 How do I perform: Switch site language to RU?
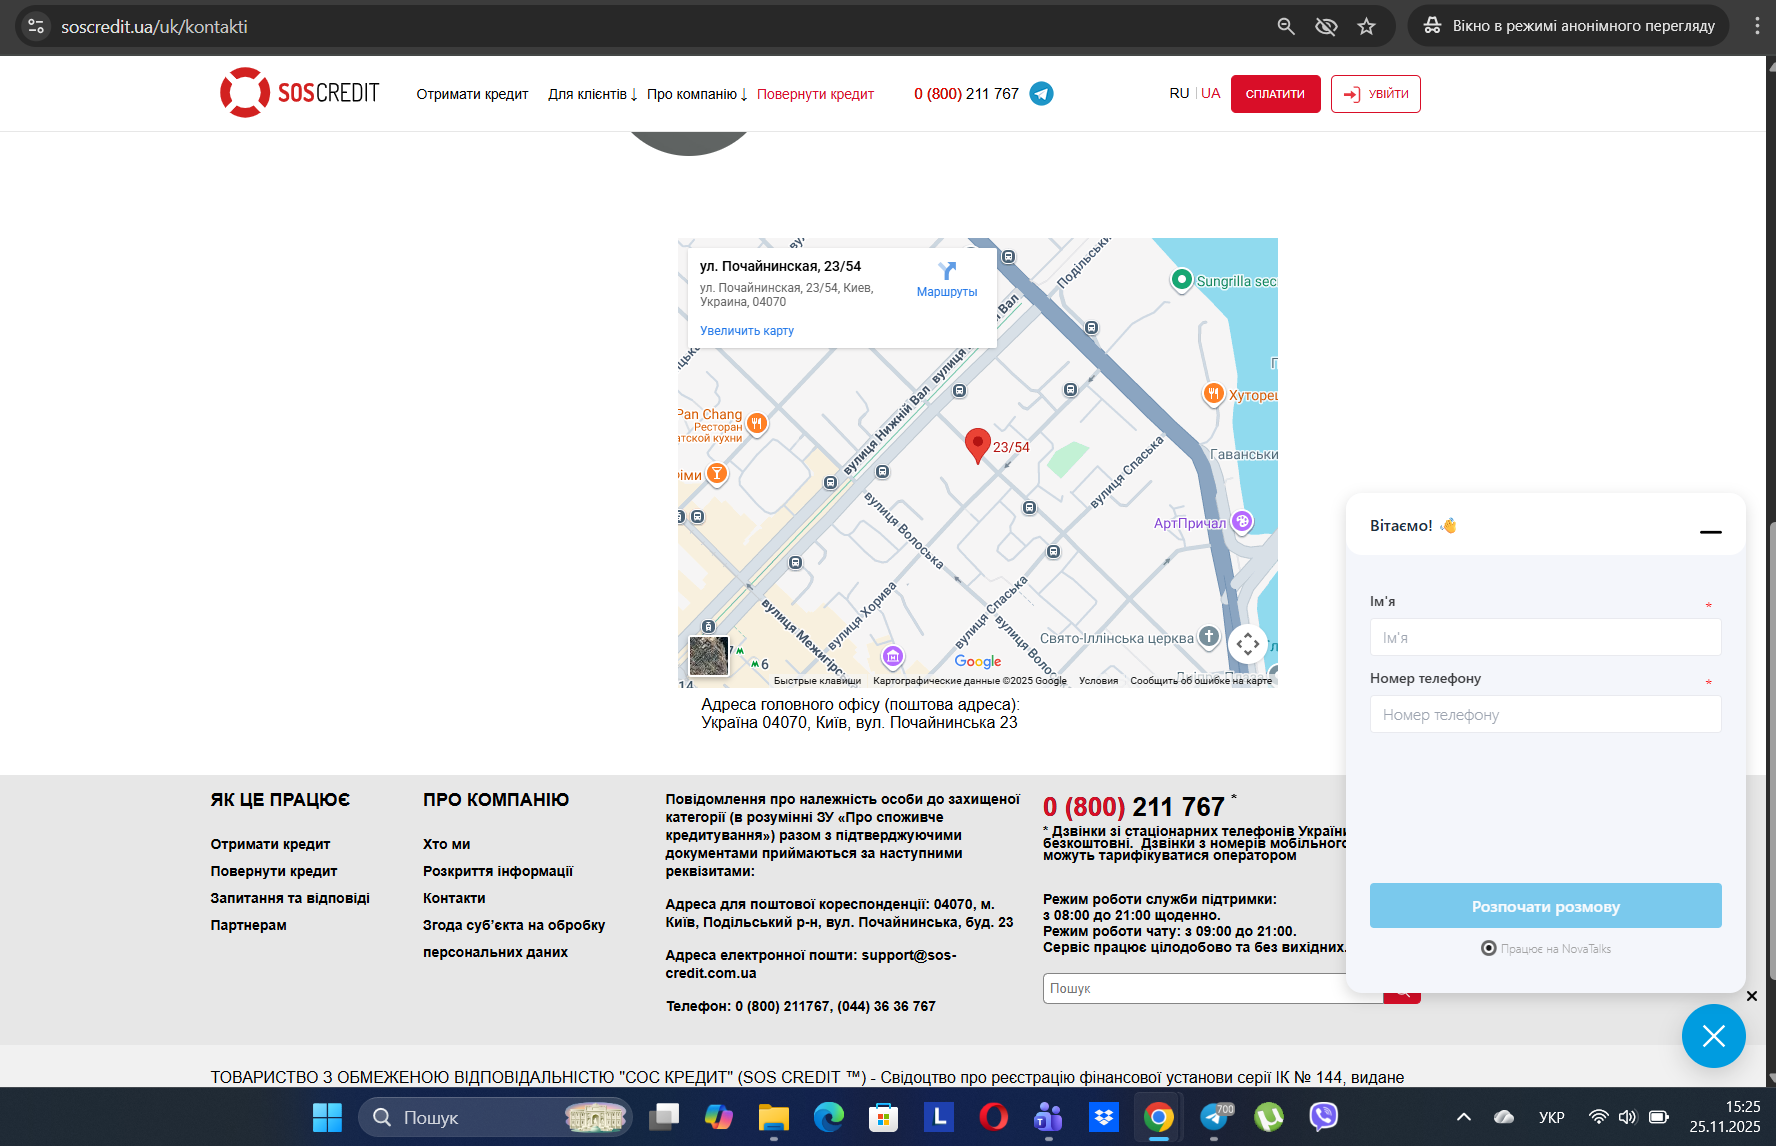pyautogui.click(x=1179, y=93)
